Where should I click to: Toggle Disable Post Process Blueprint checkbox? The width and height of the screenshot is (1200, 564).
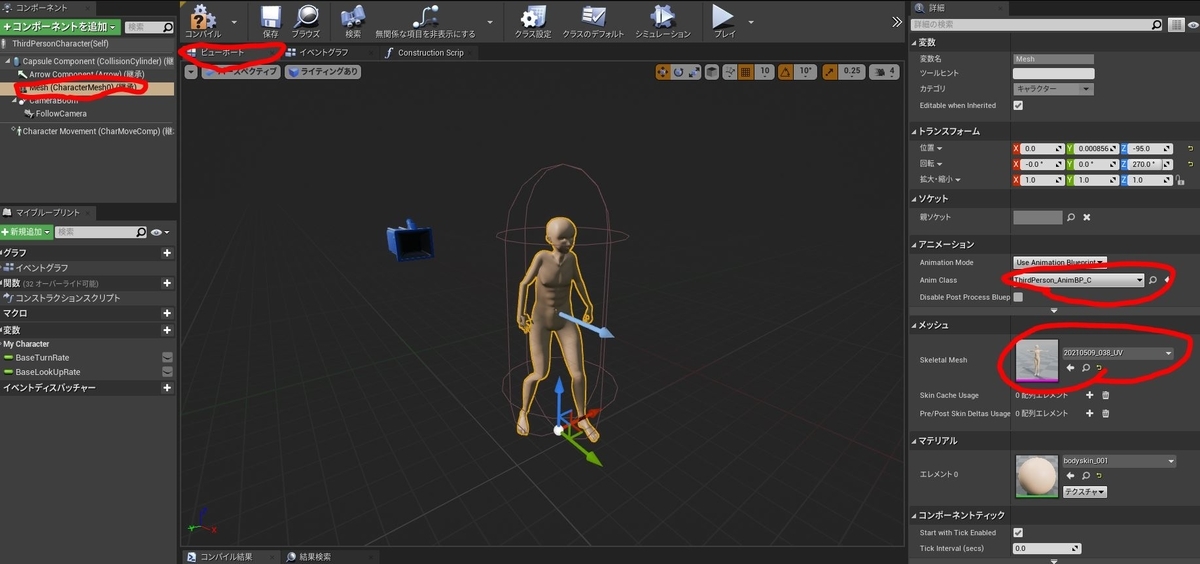[x=1018, y=297]
